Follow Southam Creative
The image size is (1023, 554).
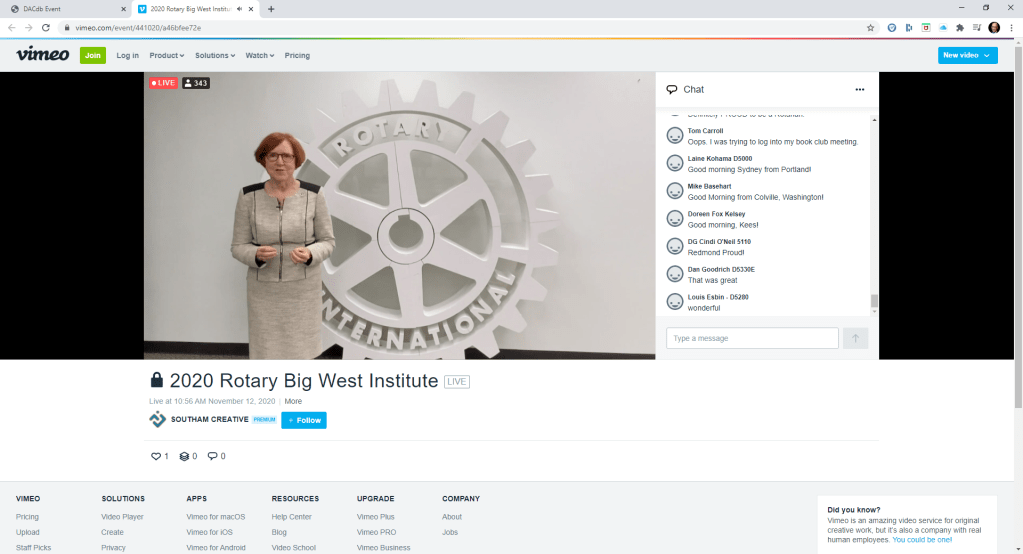coord(304,420)
